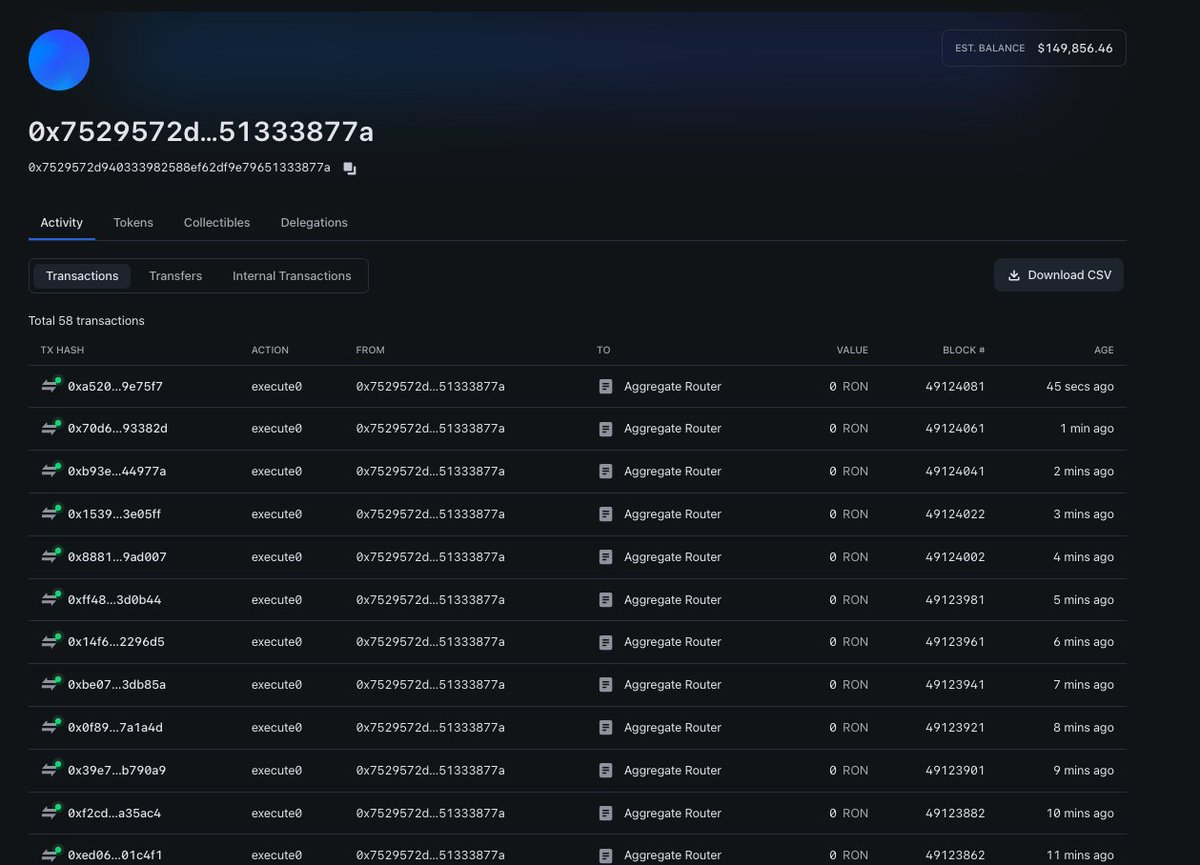Open Aggregate Router in 45 secs ago row
The width and height of the screenshot is (1200, 865).
tap(672, 386)
